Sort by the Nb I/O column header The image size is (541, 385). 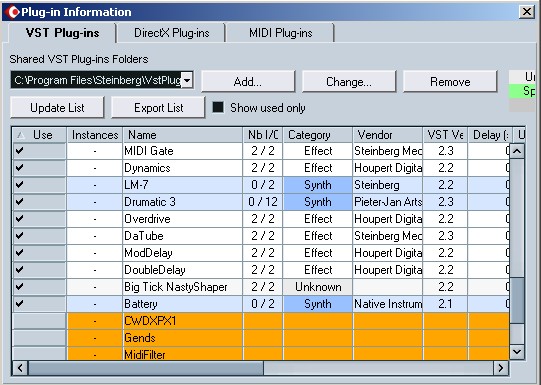point(263,135)
